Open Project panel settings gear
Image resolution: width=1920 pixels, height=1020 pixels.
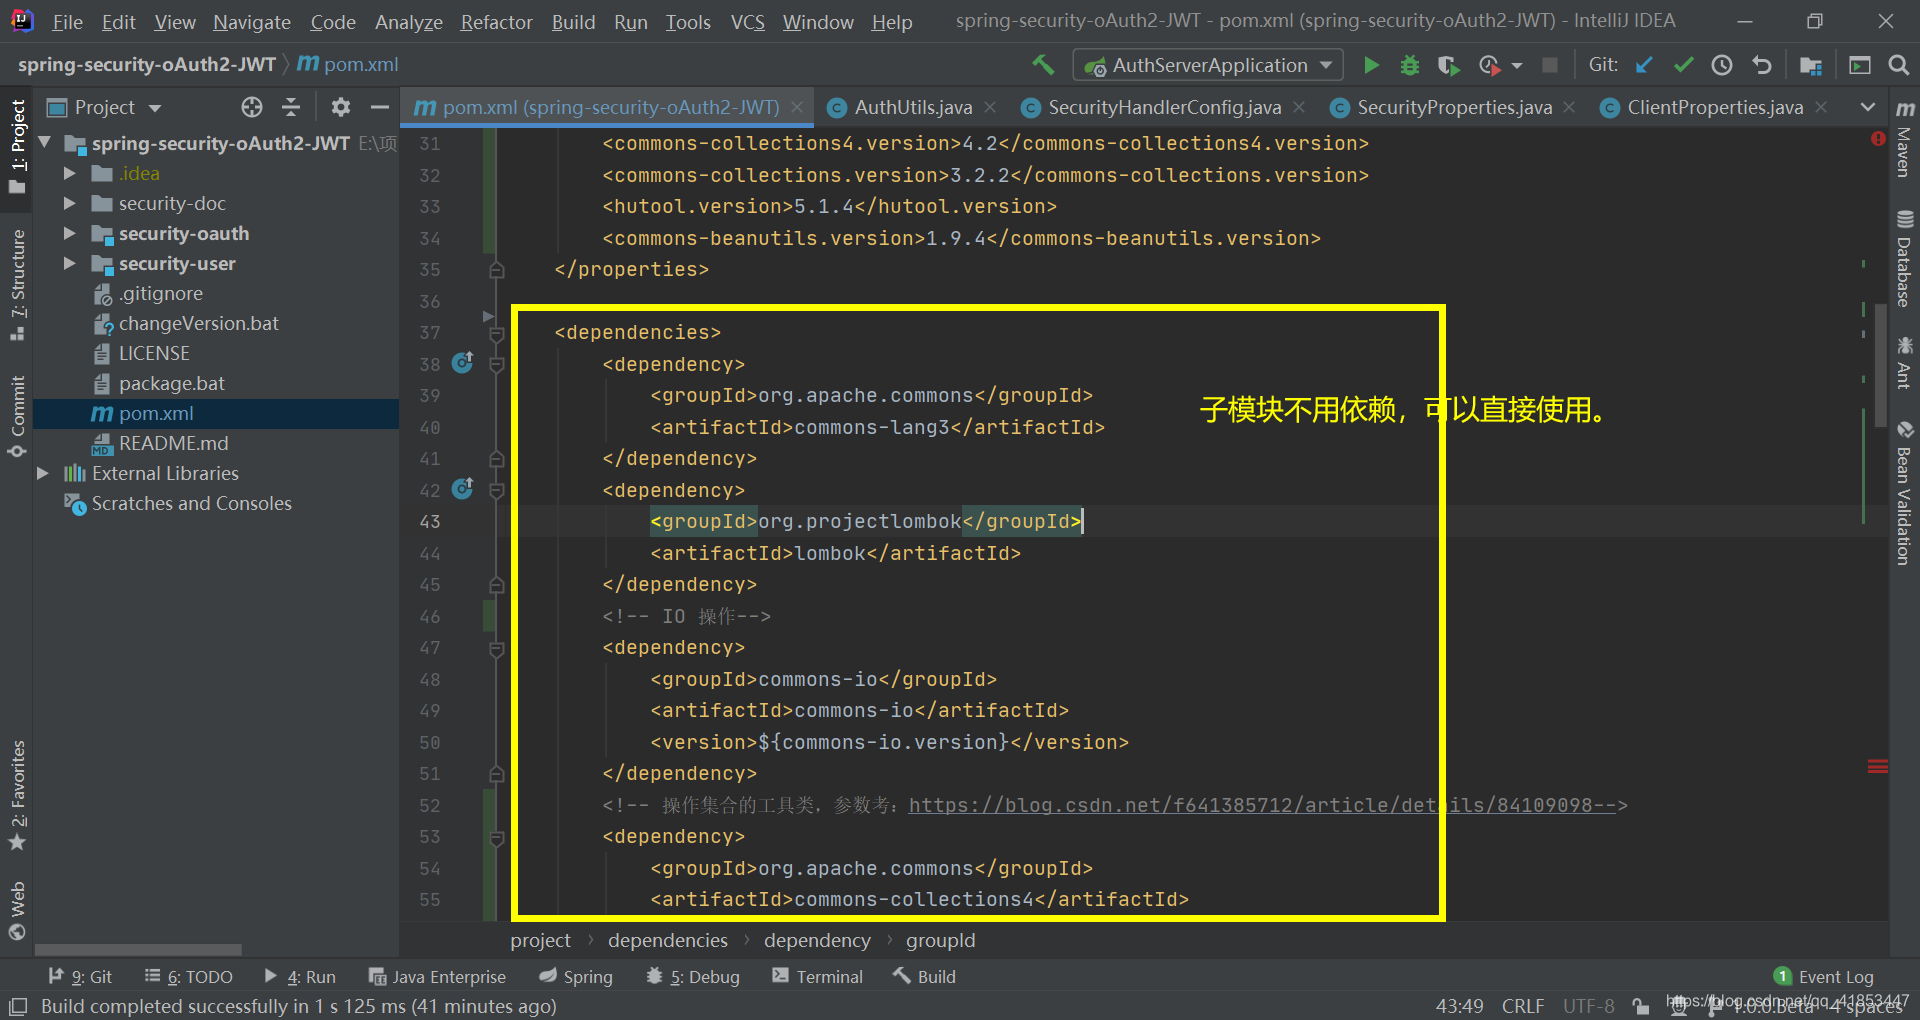click(x=341, y=107)
